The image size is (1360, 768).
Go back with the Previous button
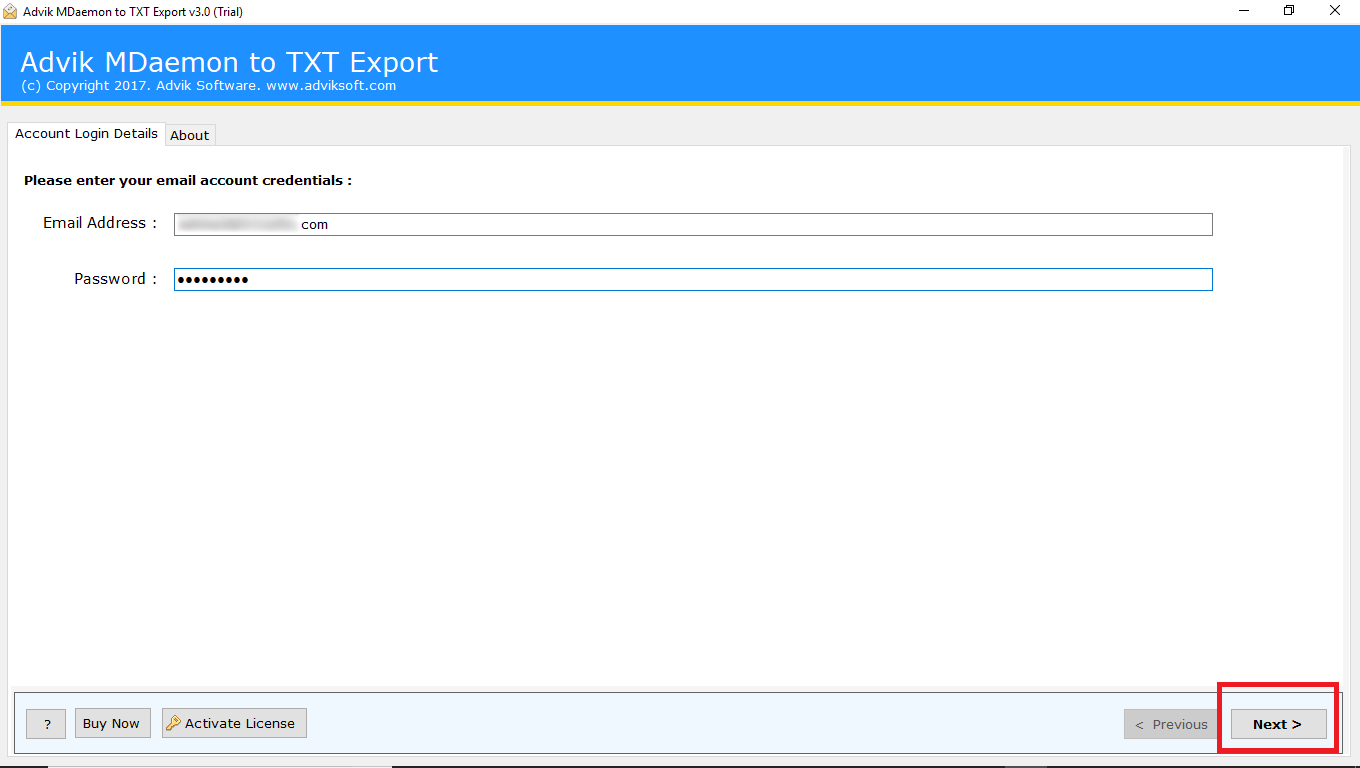(x=1171, y=724)
